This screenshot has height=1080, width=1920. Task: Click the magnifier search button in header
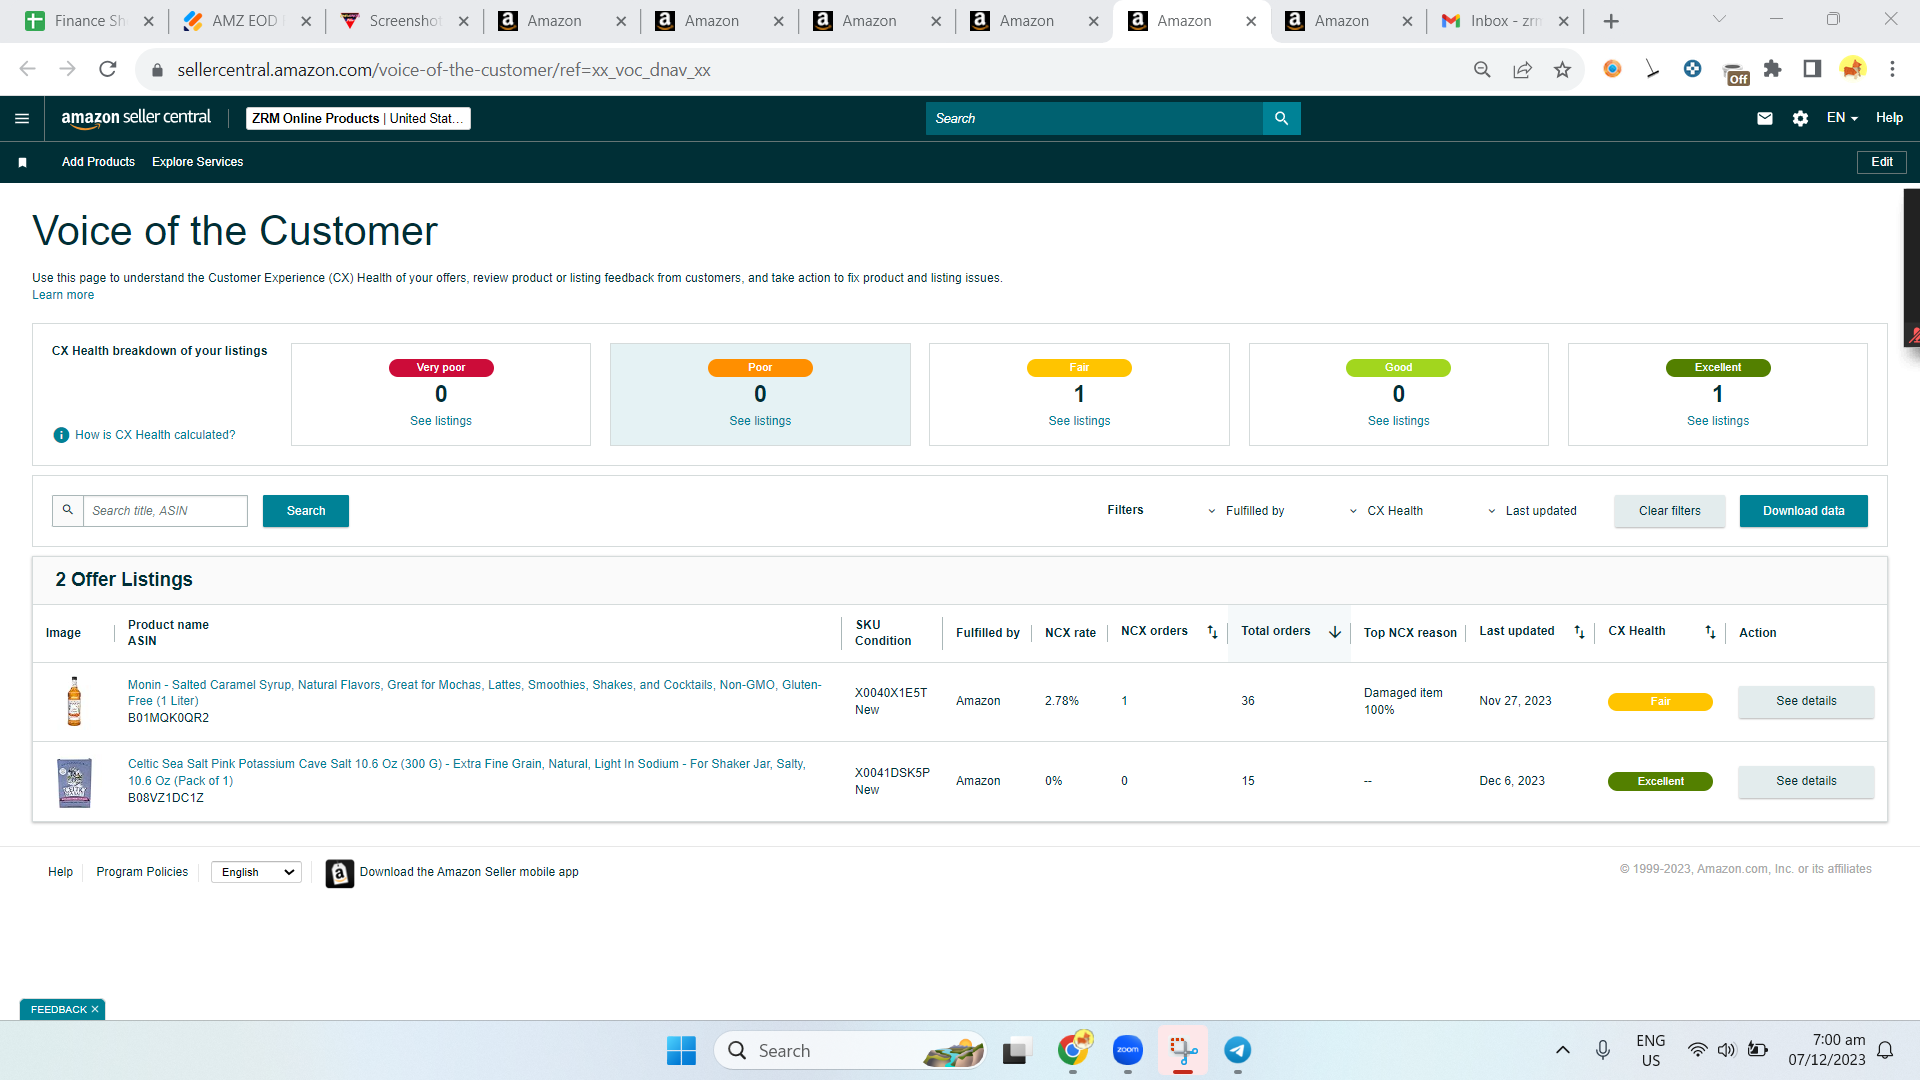click(x=1281, y=119)
